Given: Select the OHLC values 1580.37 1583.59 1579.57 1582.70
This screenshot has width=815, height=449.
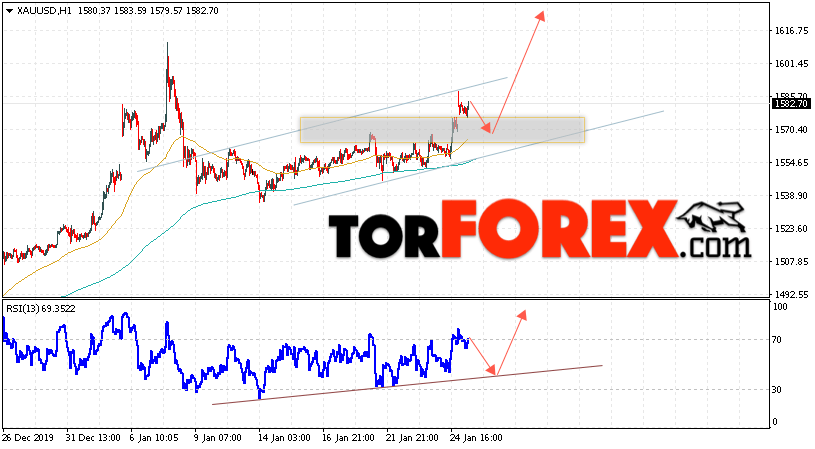Looking at the screenshot, I should click(x=148, y=11).
